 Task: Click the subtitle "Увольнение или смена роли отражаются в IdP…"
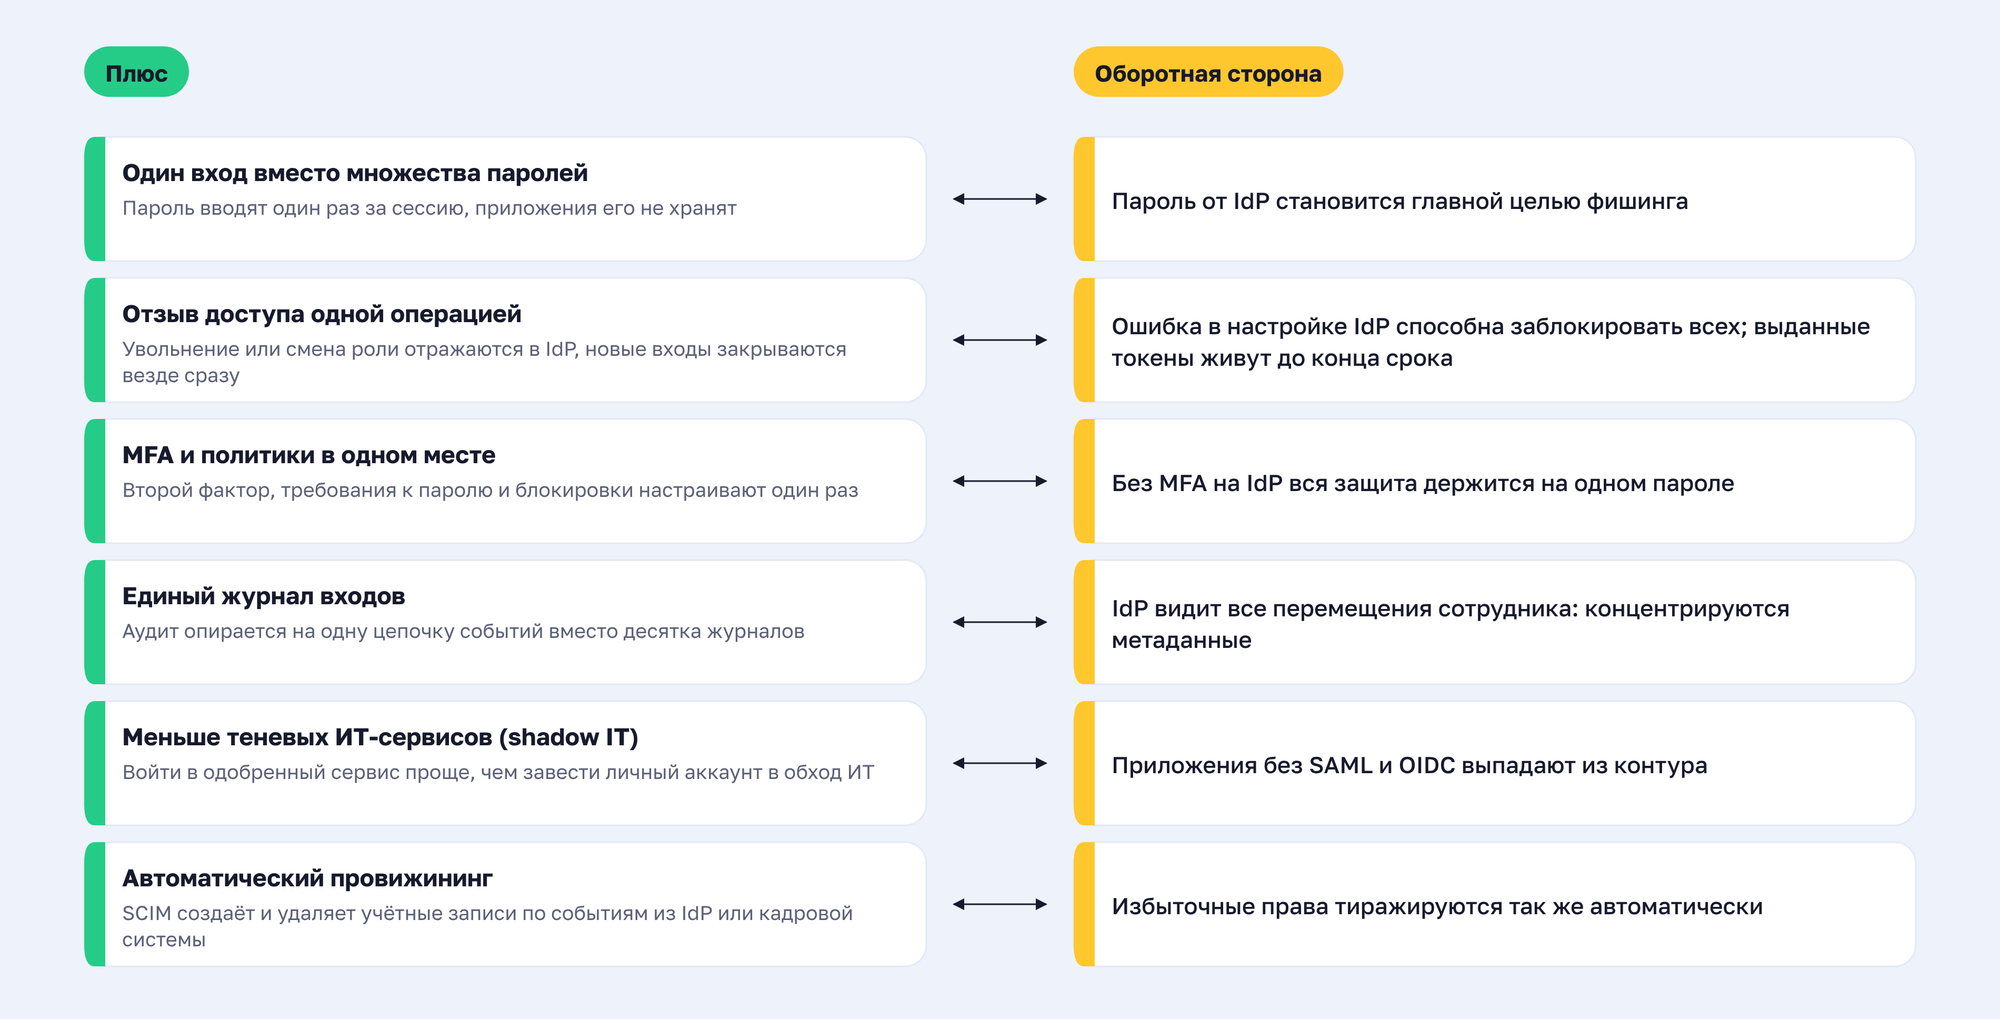coord(484,362)
